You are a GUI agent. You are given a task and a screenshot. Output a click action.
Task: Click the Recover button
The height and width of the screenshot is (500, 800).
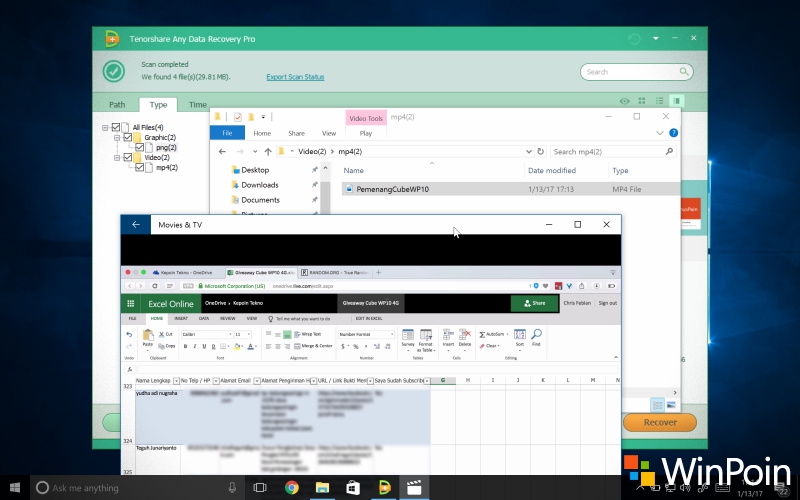click(x=660, y=422)
